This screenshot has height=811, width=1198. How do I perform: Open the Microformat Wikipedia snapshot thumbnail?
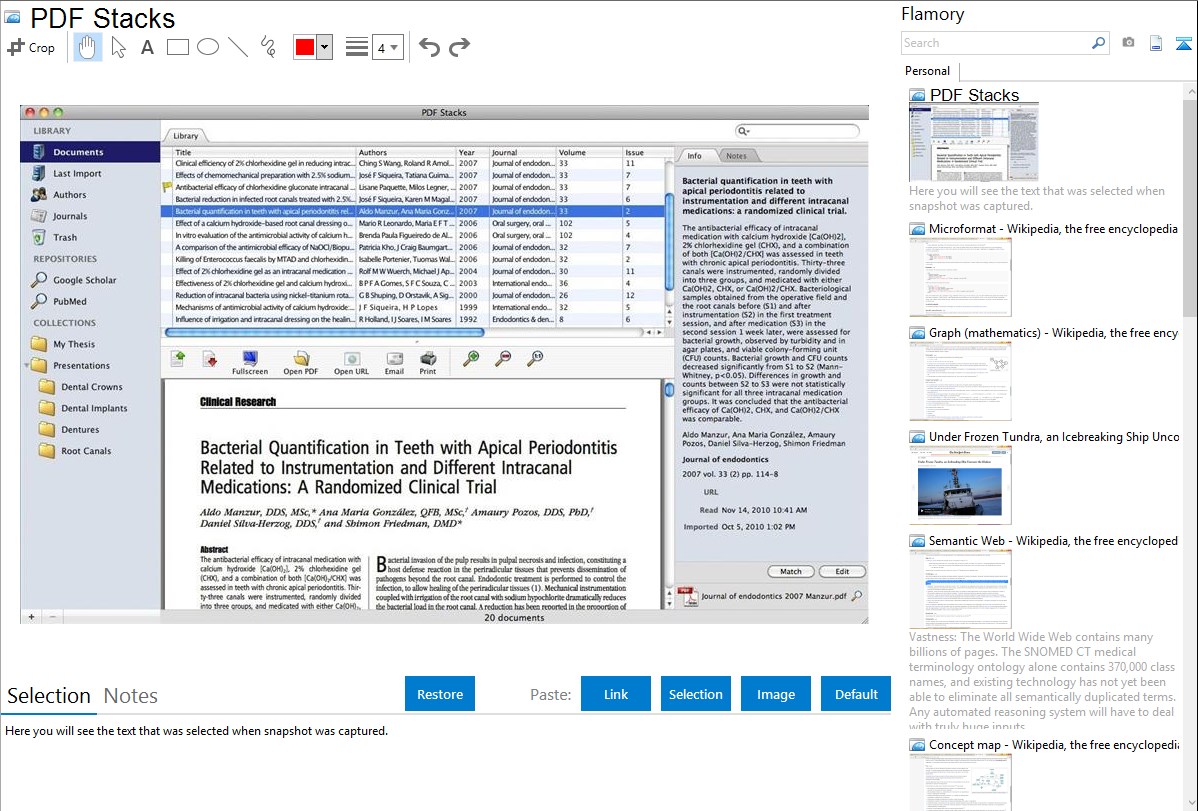[x=960, y=276]
